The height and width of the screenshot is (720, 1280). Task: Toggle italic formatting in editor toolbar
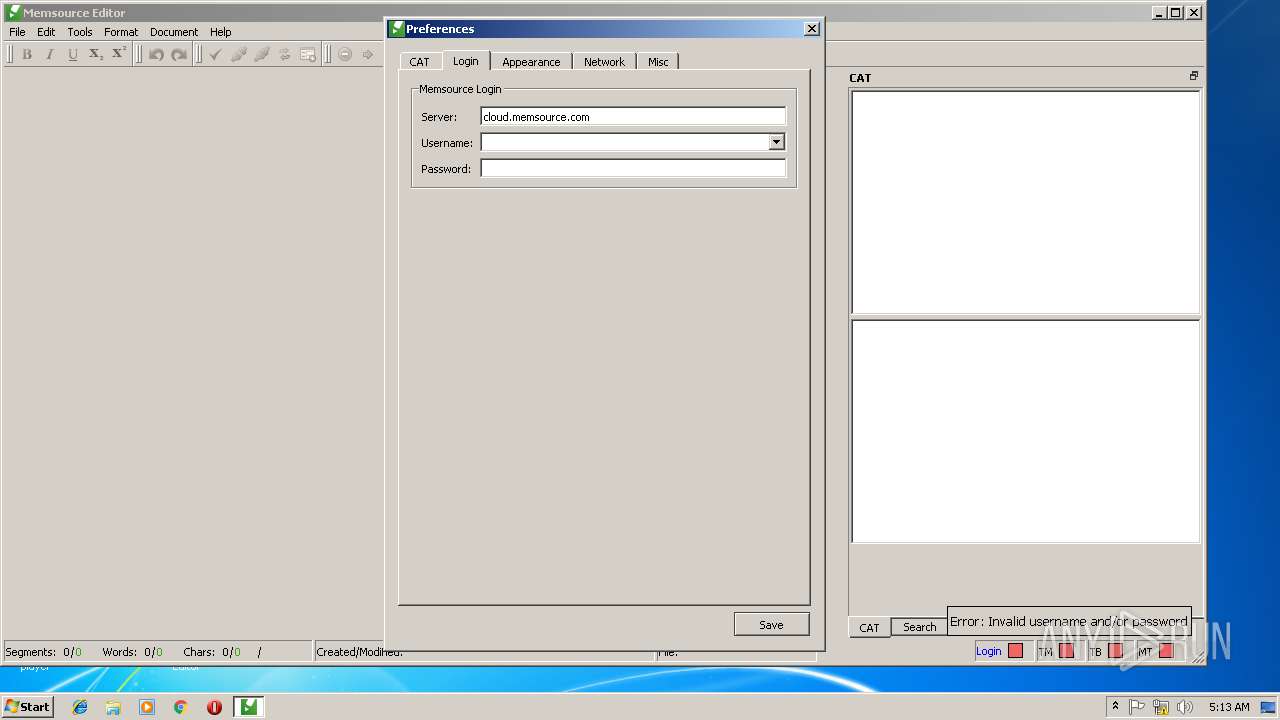(50, 54)
